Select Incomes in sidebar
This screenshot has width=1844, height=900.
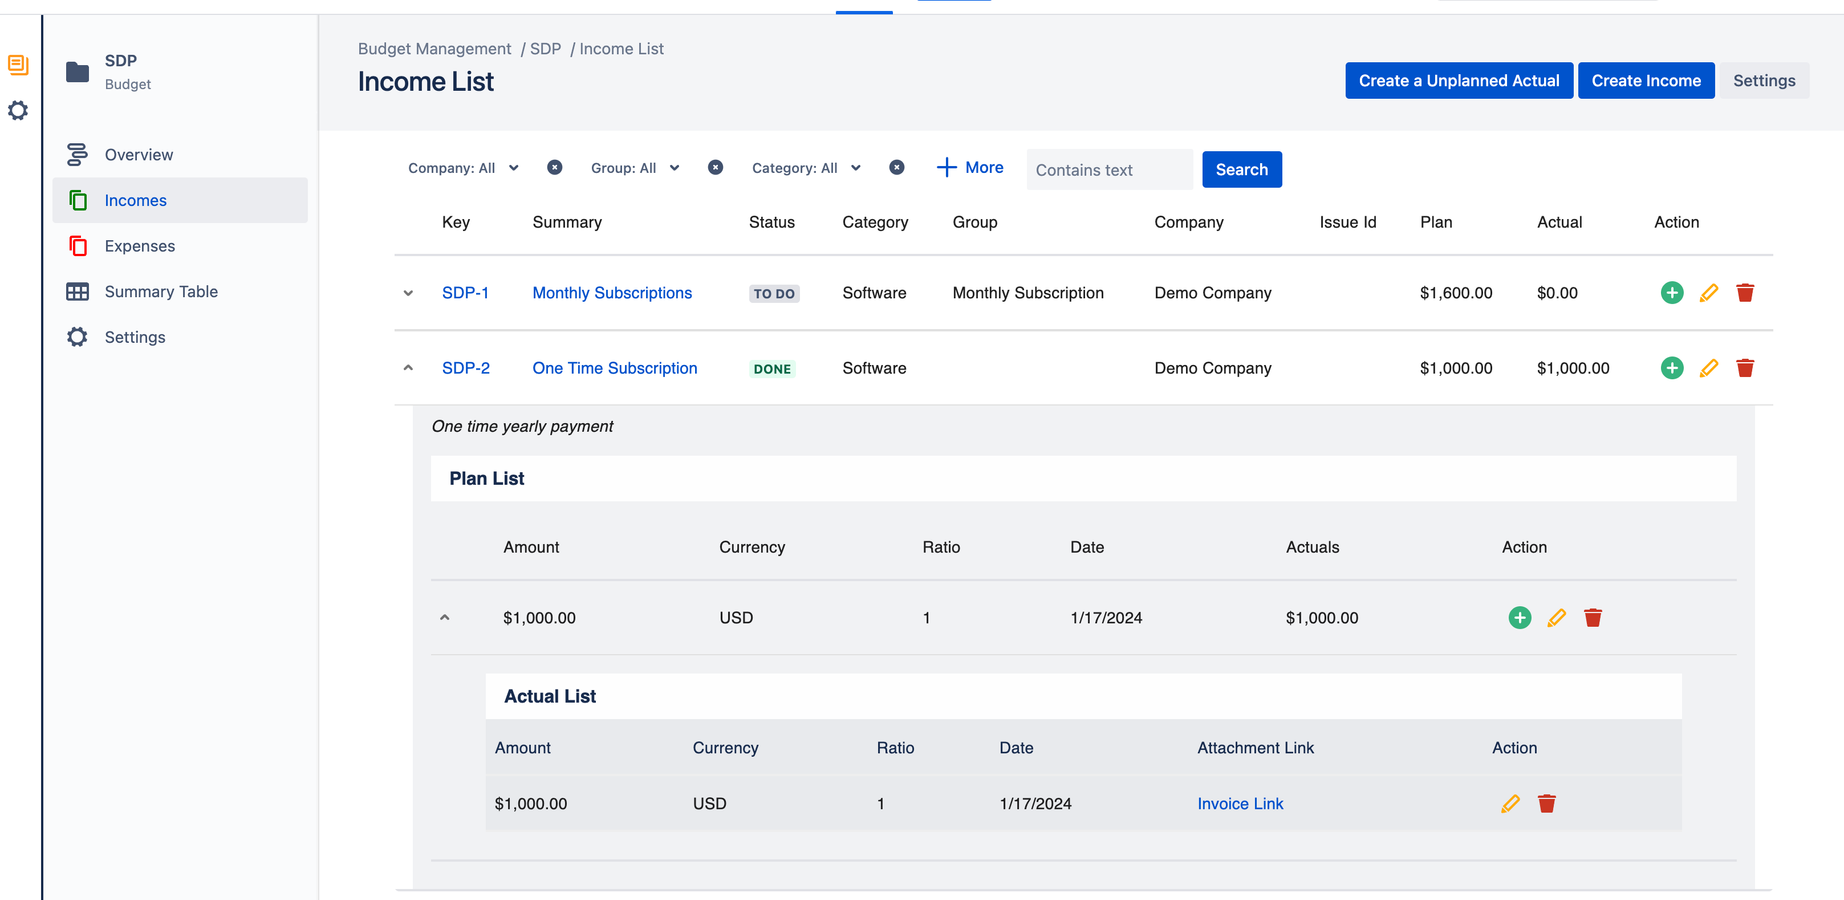(x=180, y=200)
